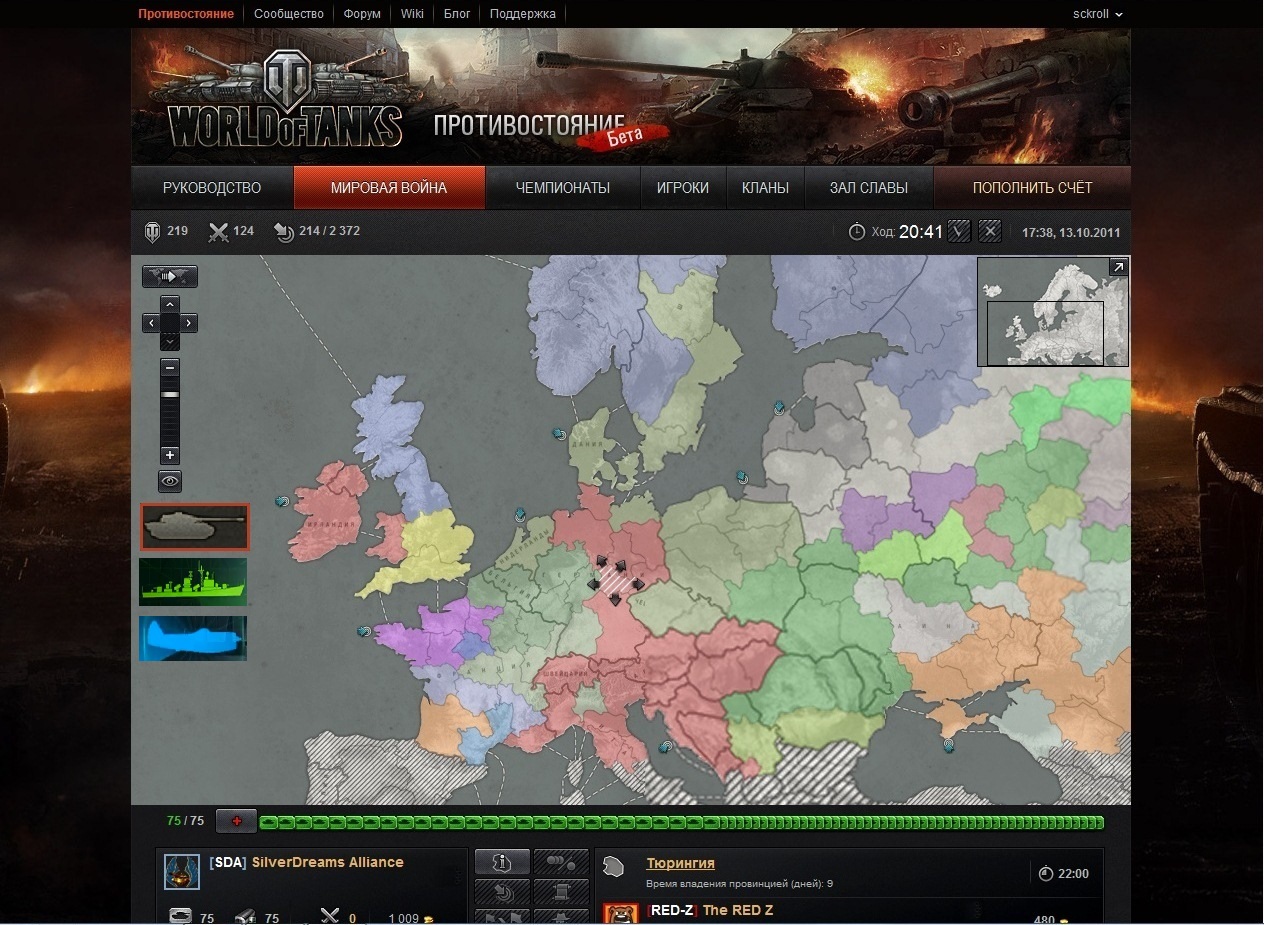Click the 22:00 prime time clock icon
Viewport: 1264px width, 925px height.
pos(1046,874)
